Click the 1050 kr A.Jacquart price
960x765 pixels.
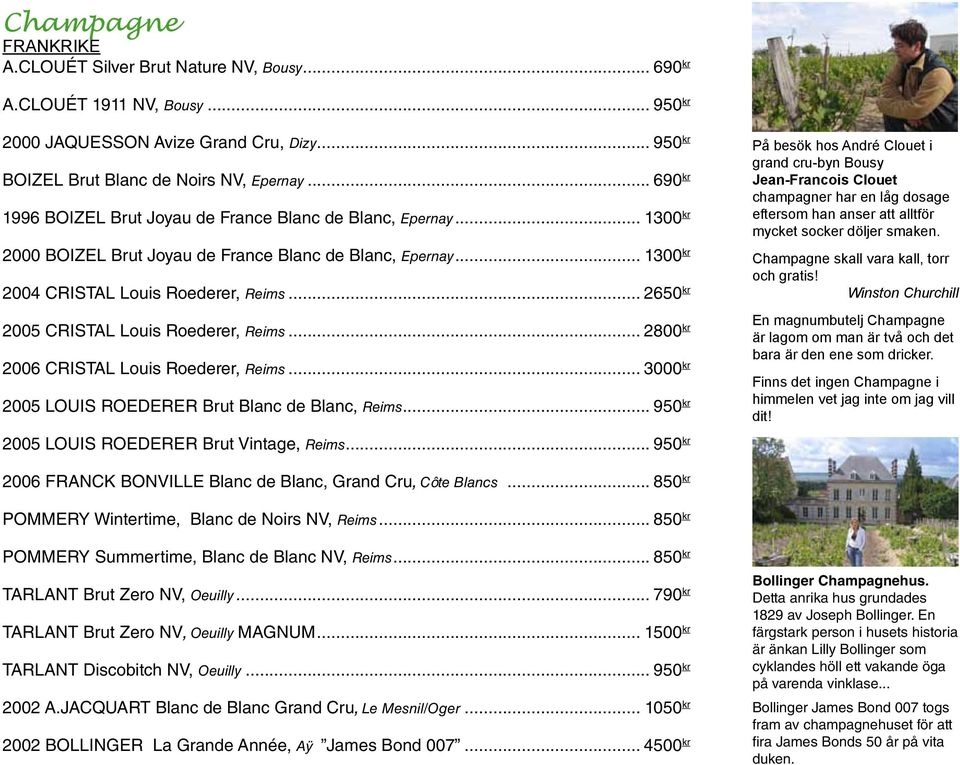(667, 707)
